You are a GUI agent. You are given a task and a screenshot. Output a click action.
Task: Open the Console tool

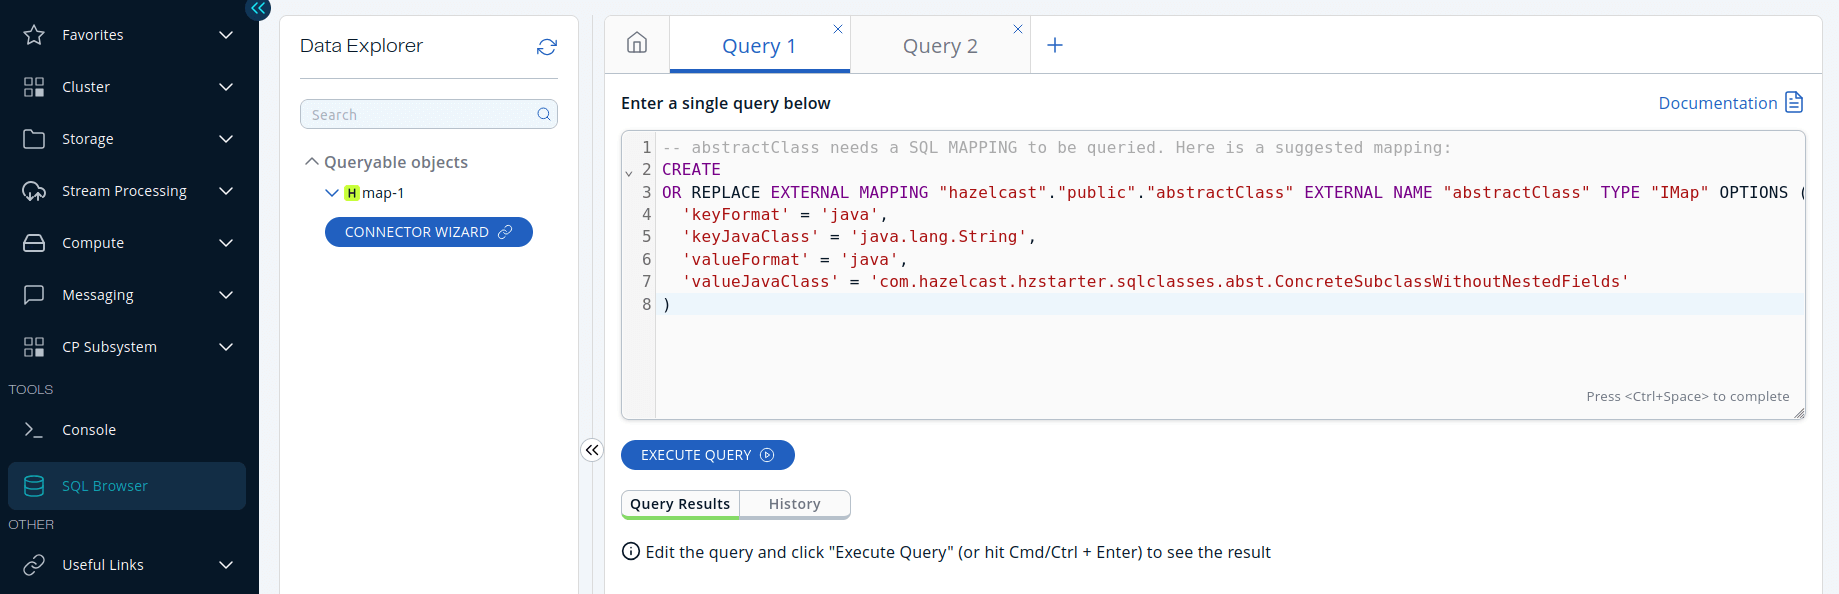coord(89,430)
